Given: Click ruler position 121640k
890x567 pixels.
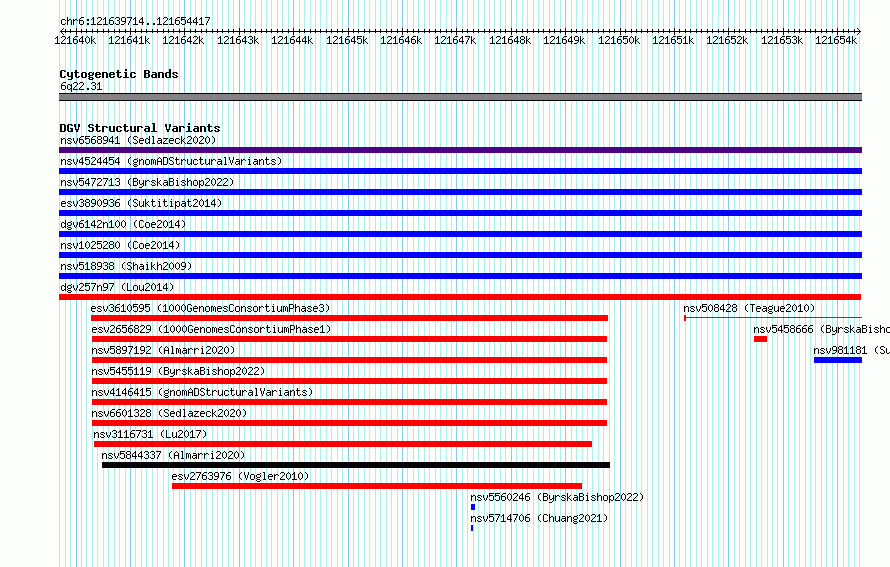Looking at the screenshot, I should [x=75, y=40].
